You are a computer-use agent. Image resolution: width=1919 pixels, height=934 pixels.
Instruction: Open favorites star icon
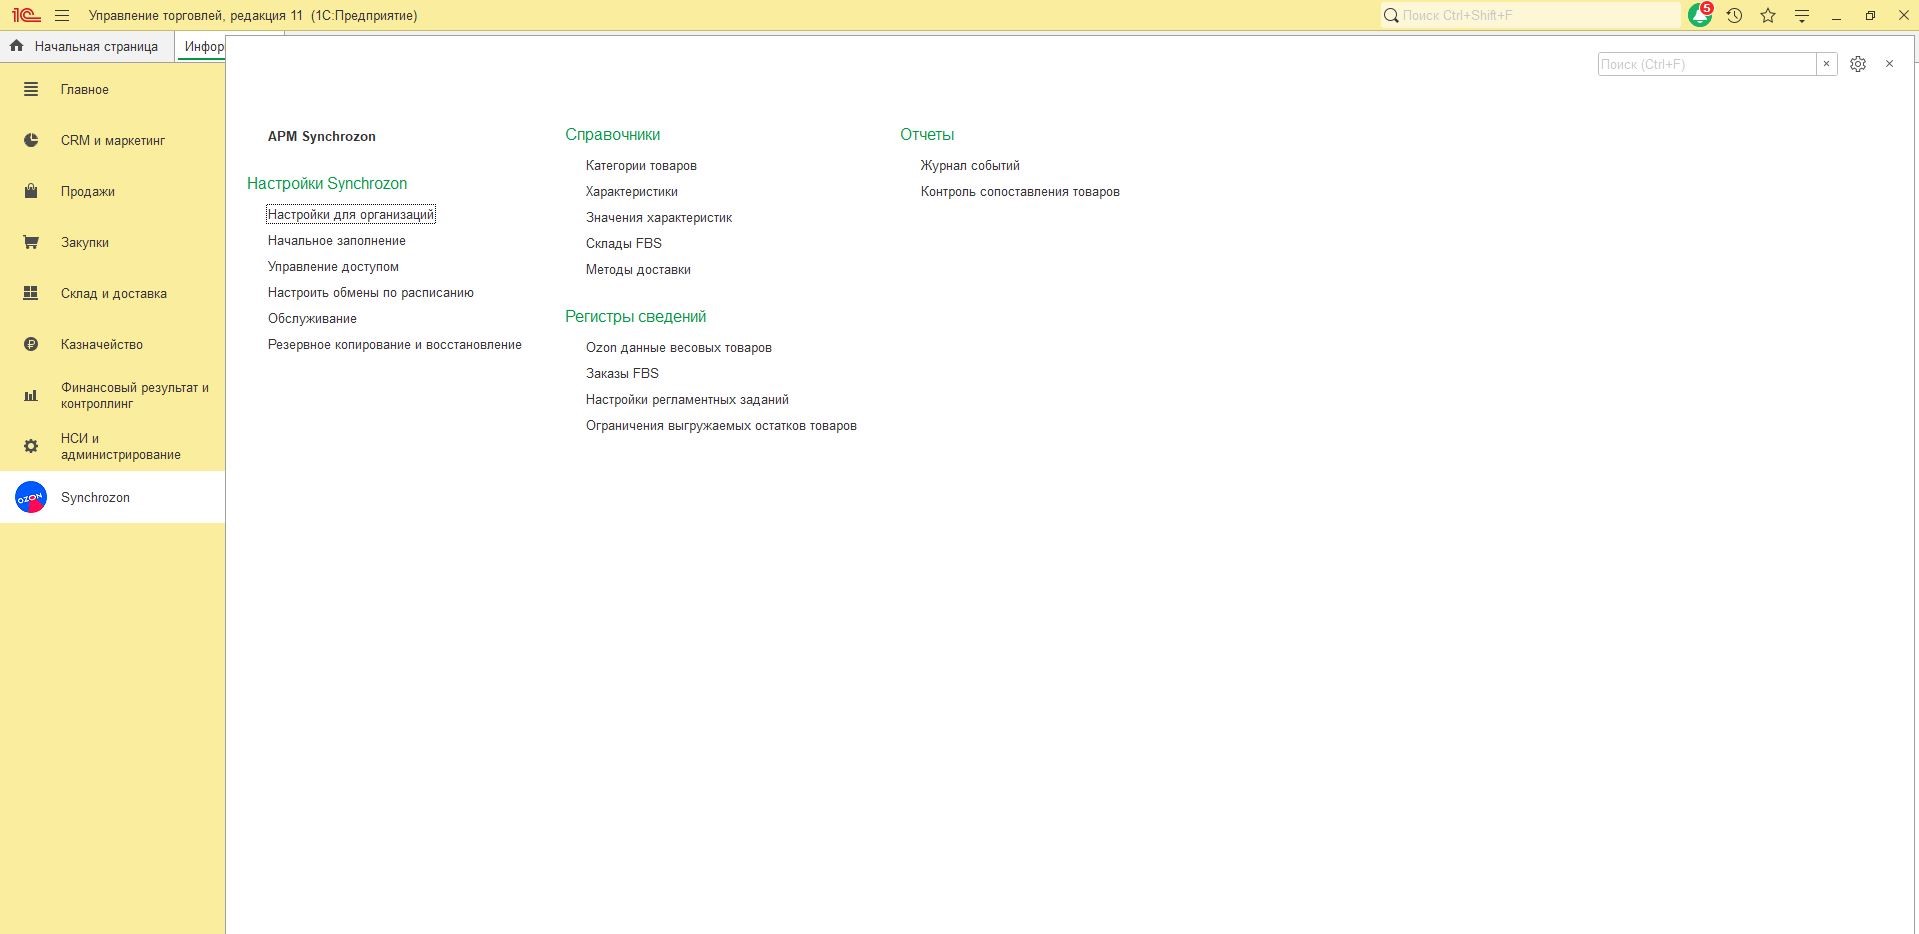point(1768,15)
